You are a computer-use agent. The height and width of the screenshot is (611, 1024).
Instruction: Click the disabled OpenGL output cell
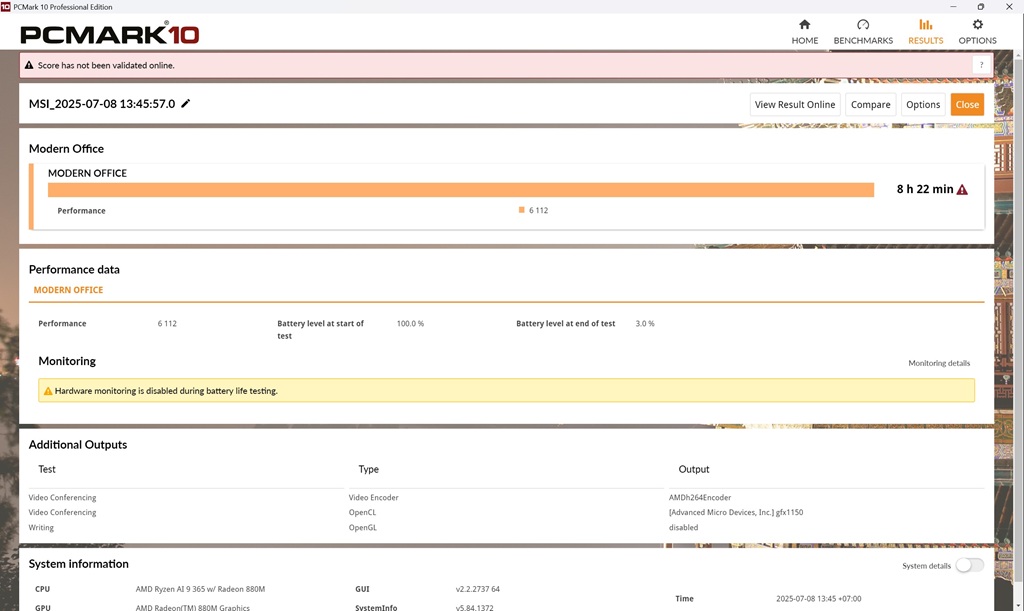[x=683, y=527]
